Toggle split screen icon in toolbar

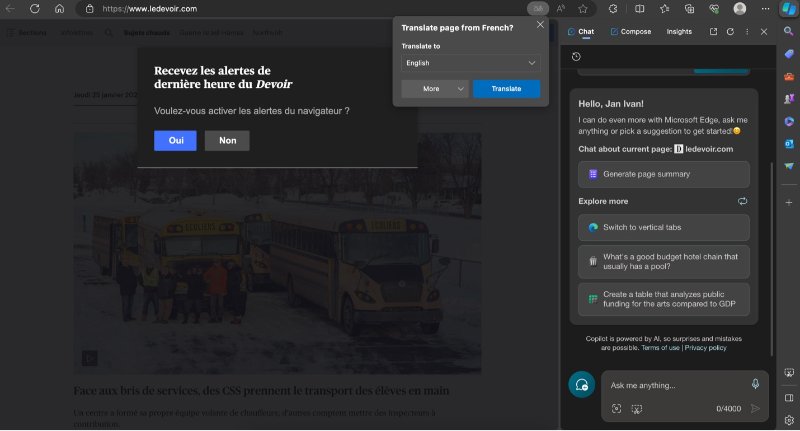(639, 9)
